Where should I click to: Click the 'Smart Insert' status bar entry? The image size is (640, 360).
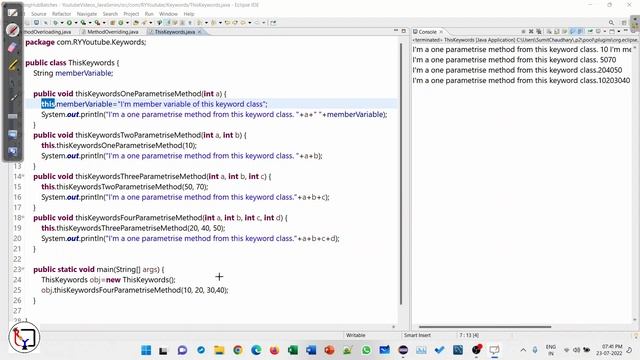[417, 335]
